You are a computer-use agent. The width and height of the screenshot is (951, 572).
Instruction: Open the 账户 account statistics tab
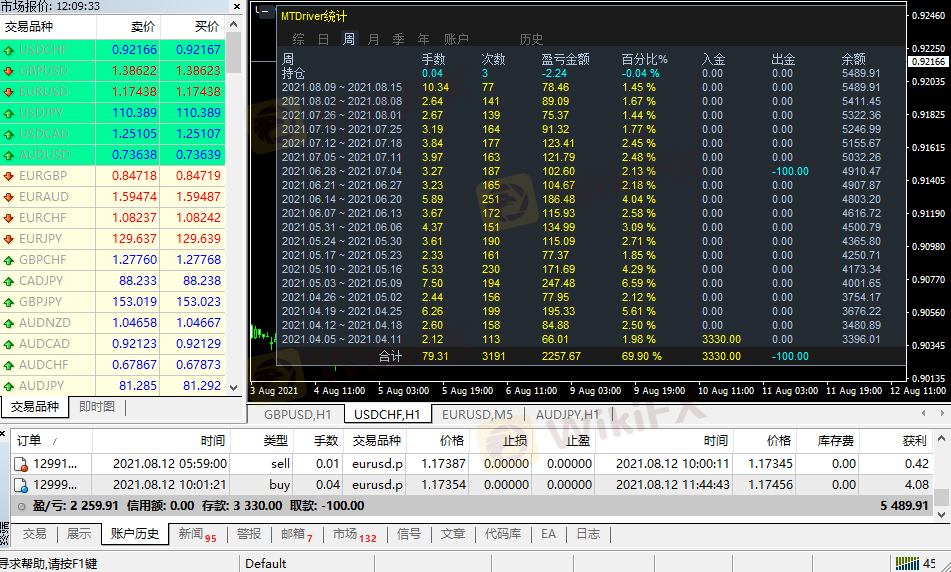coord(456,39)
